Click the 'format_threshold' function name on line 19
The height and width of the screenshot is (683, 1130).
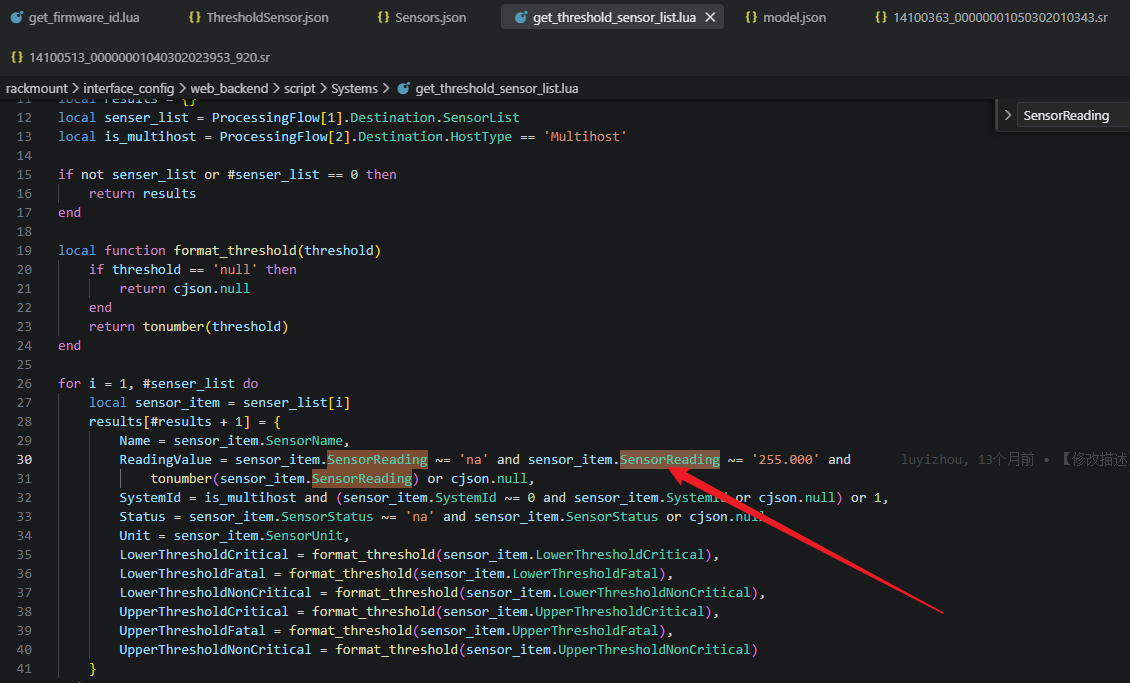tap(235, 251)
